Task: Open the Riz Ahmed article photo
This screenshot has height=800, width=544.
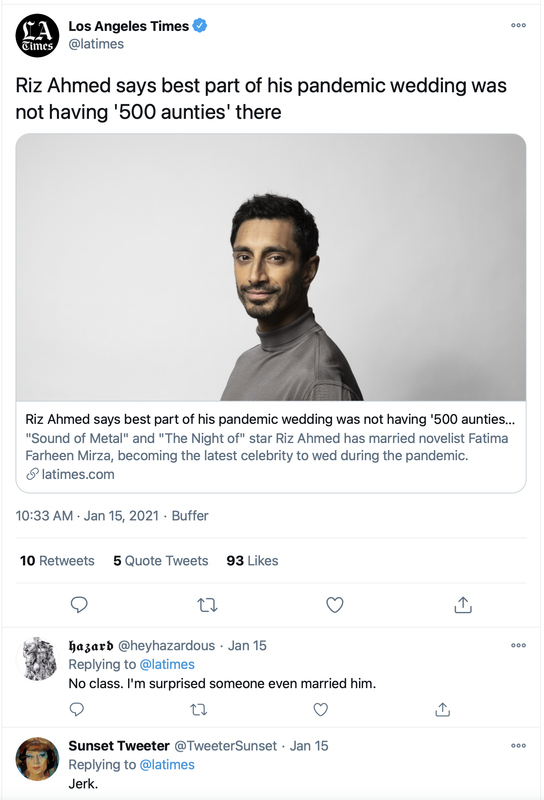Action: click(271, 267)
